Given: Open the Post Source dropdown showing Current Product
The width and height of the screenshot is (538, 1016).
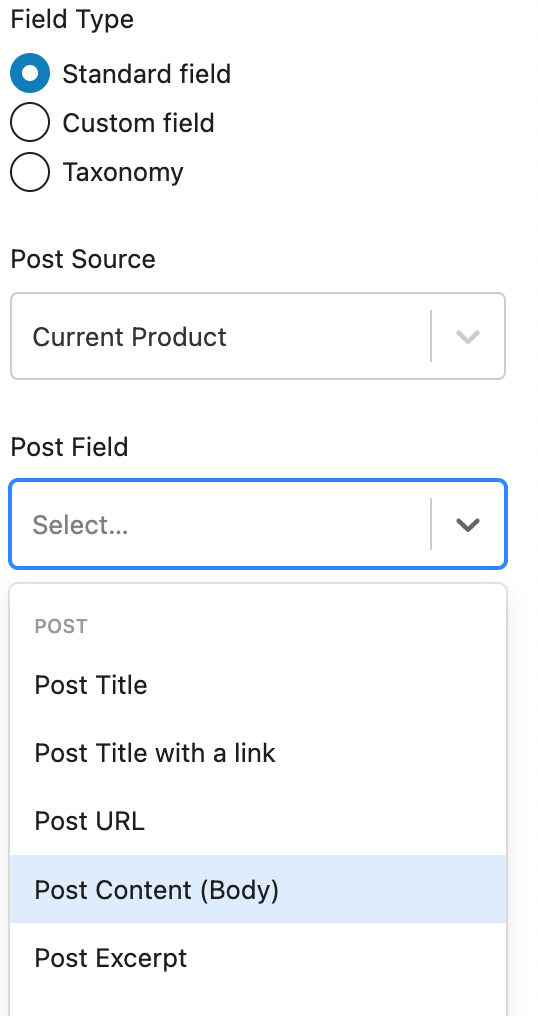Looking at the screenshot, I should click(x=258, y=336).
